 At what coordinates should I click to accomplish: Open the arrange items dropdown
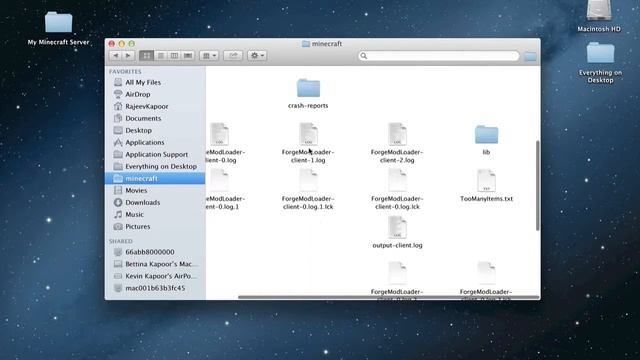(x=209, y=56)
